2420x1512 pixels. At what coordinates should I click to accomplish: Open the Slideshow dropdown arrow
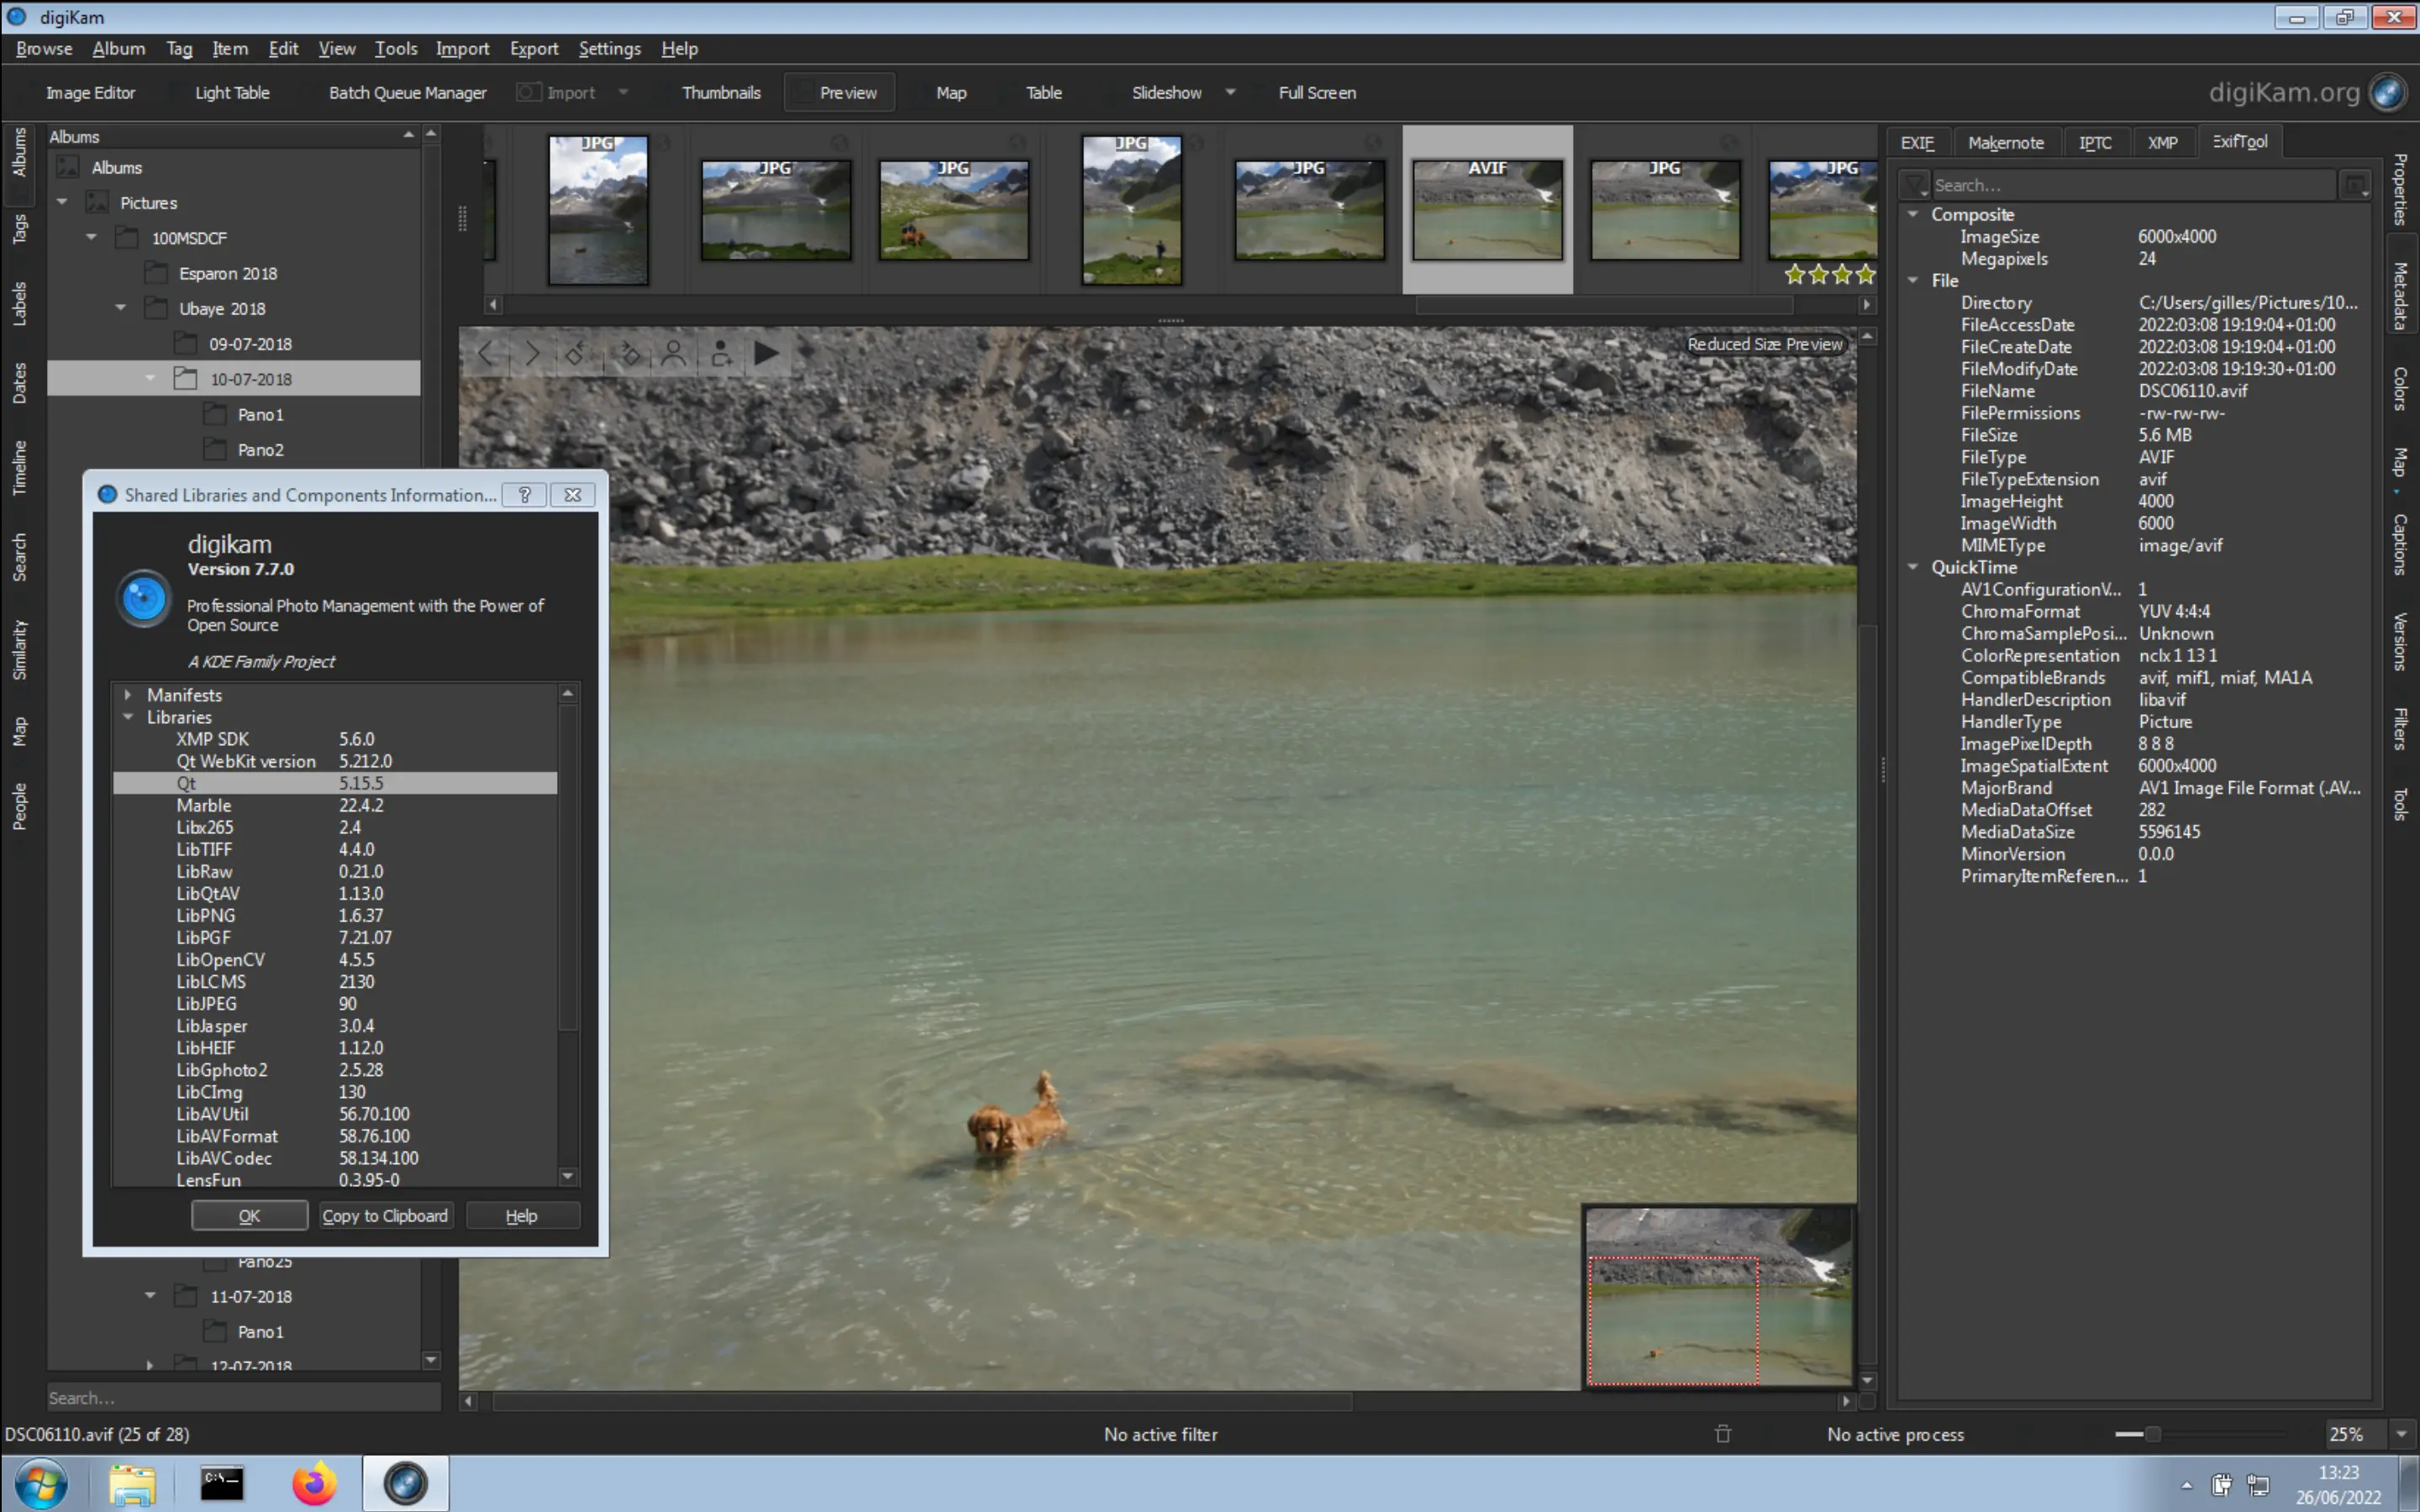pos(1230,92)
